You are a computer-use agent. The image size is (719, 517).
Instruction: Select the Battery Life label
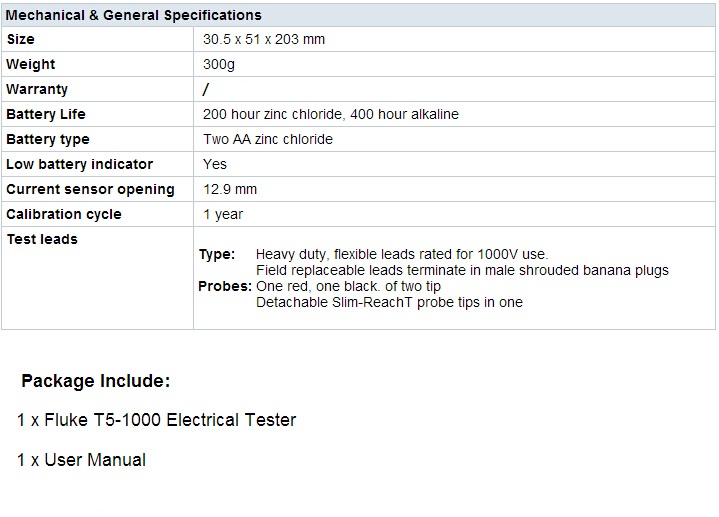(46, 114)
